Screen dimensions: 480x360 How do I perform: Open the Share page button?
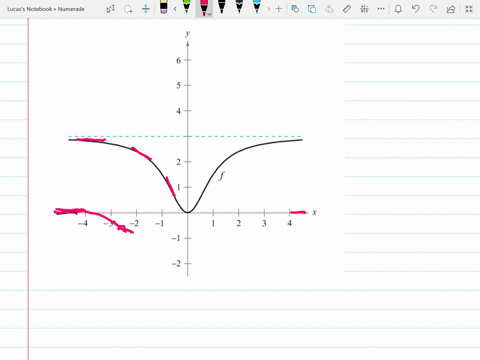(451, 9)
